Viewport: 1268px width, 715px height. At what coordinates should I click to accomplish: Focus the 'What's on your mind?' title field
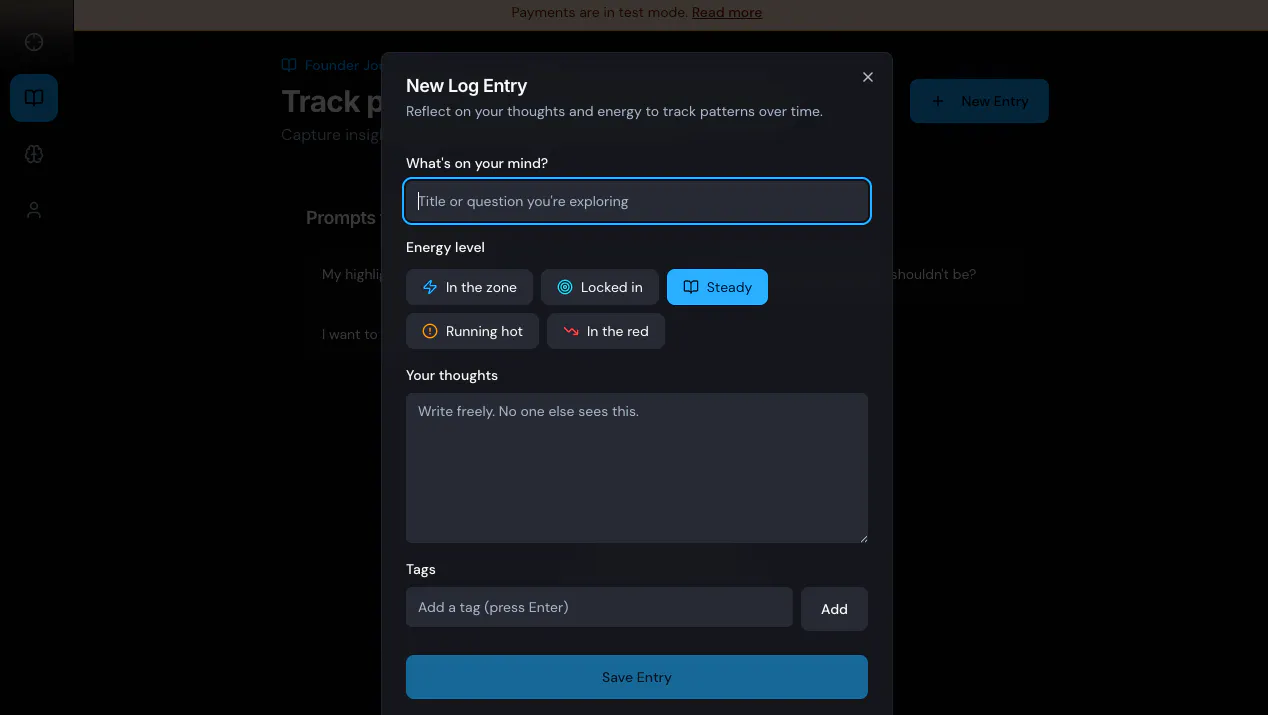(x=637, y=201)
